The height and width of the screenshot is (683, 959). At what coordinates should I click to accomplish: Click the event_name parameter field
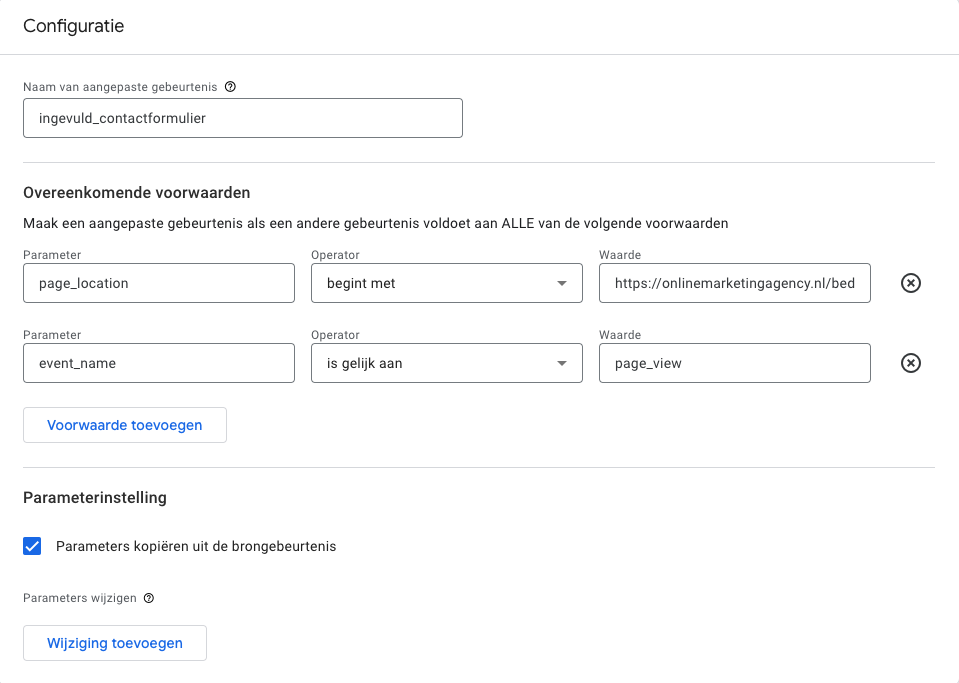click(x=158, y=363)
